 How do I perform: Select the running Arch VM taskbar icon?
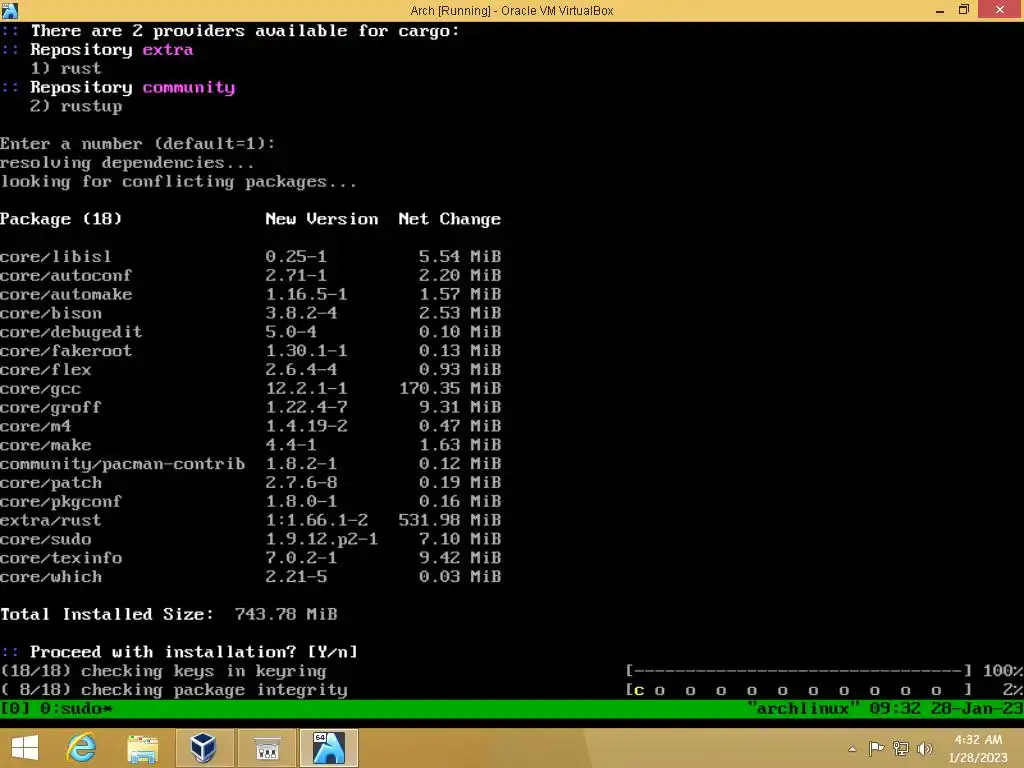[x=328, y=748]
